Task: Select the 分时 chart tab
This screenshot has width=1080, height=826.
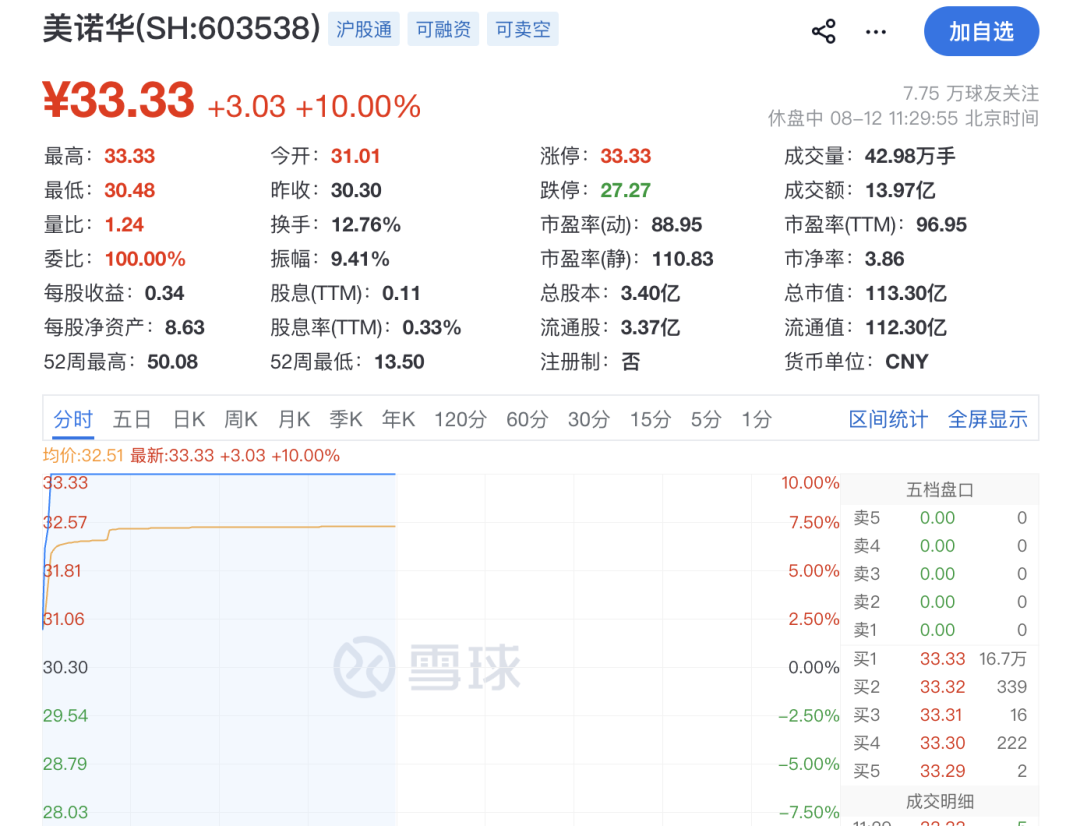Action: (73, 419)
